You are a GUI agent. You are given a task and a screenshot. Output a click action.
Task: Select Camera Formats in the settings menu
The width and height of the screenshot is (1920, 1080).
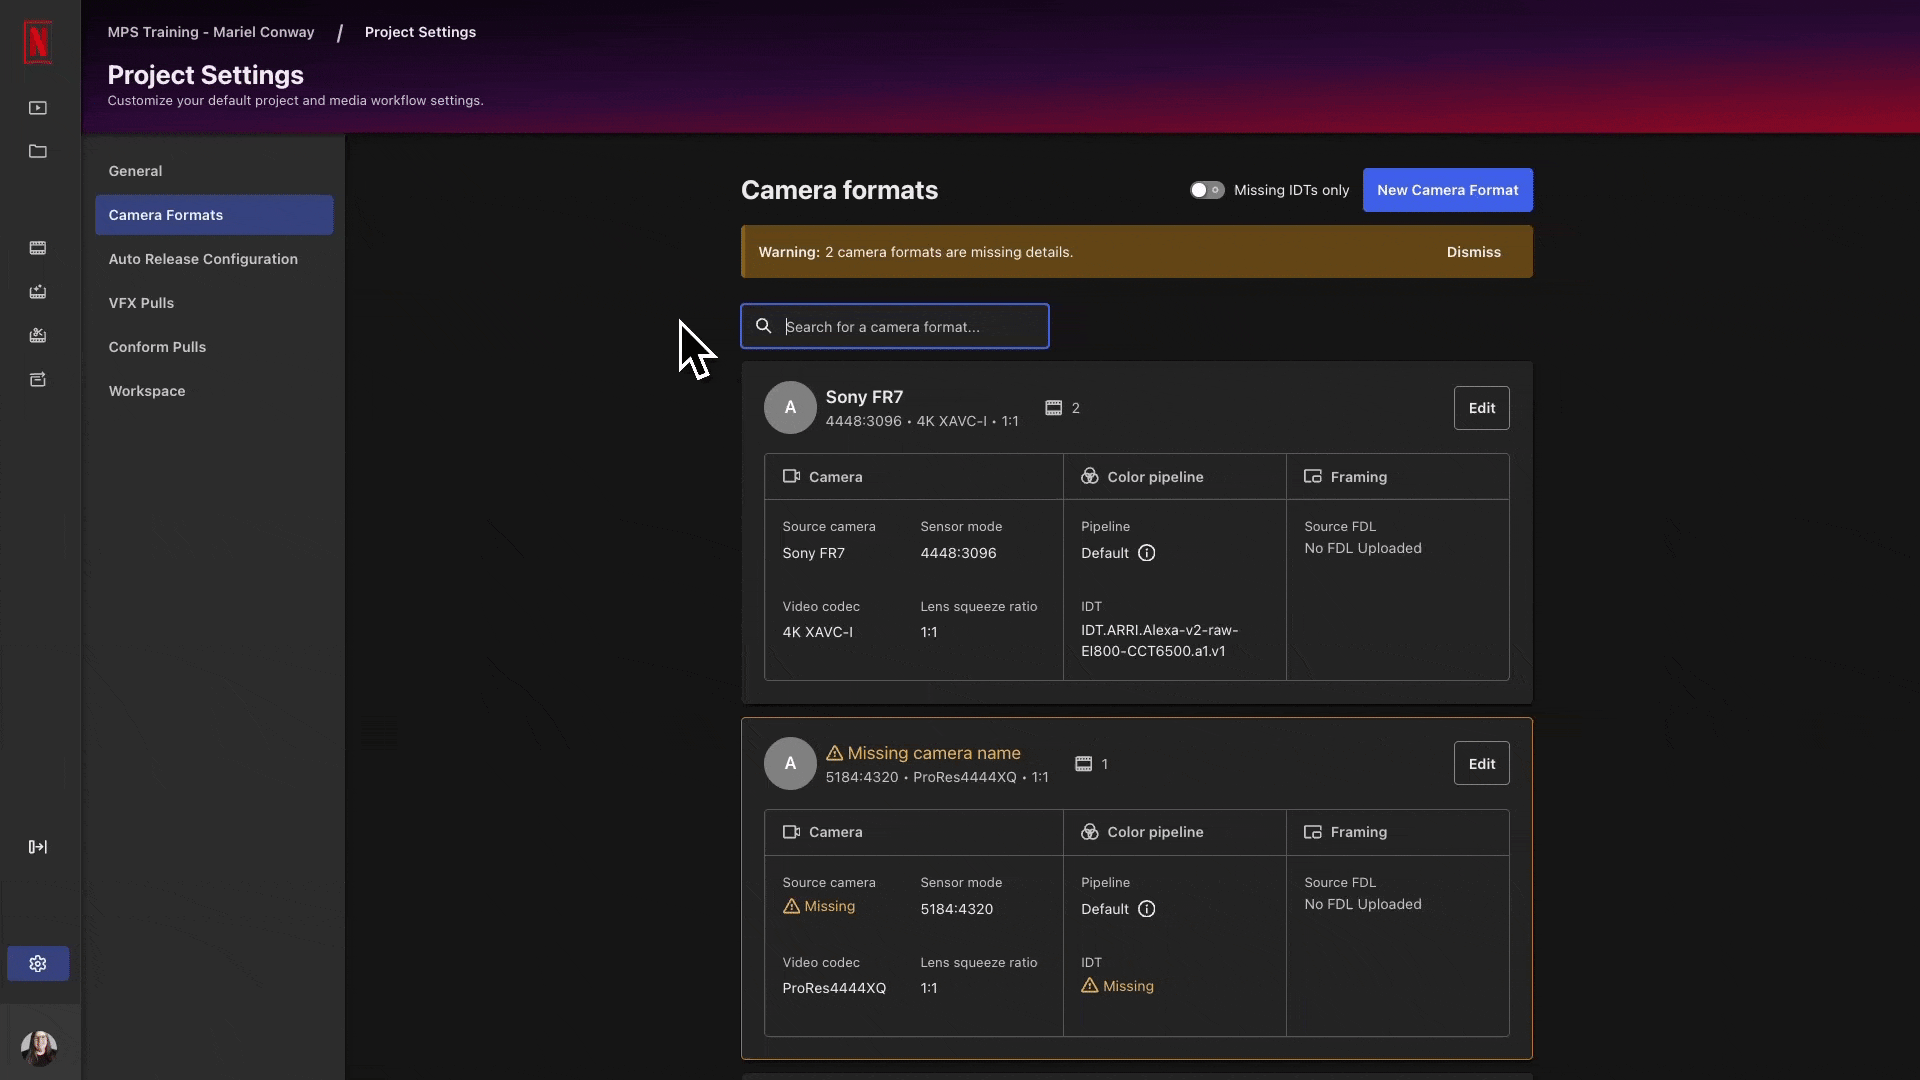click(214, 215)
